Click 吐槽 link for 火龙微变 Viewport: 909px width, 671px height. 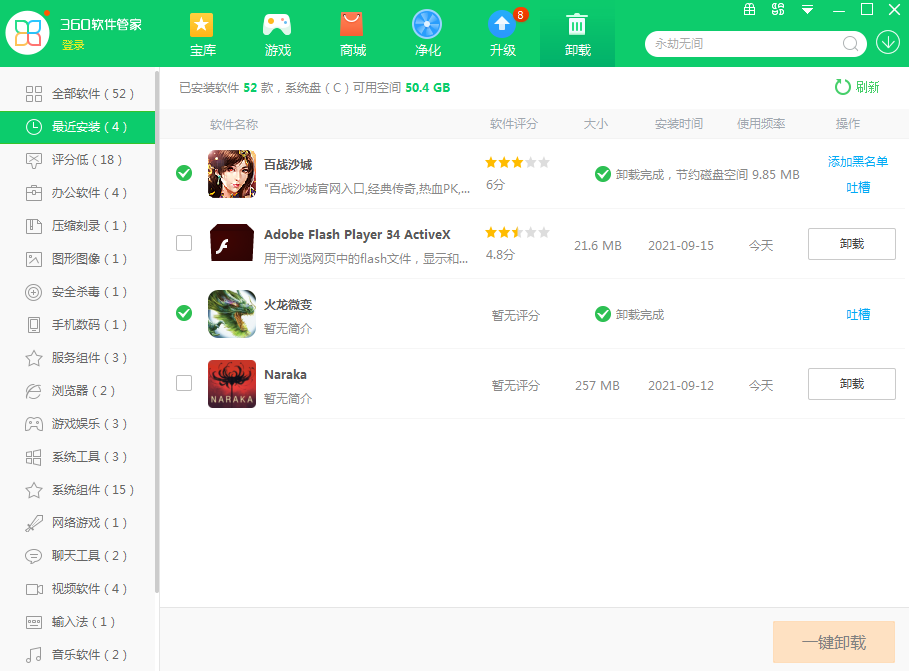(x=858, y=314)
